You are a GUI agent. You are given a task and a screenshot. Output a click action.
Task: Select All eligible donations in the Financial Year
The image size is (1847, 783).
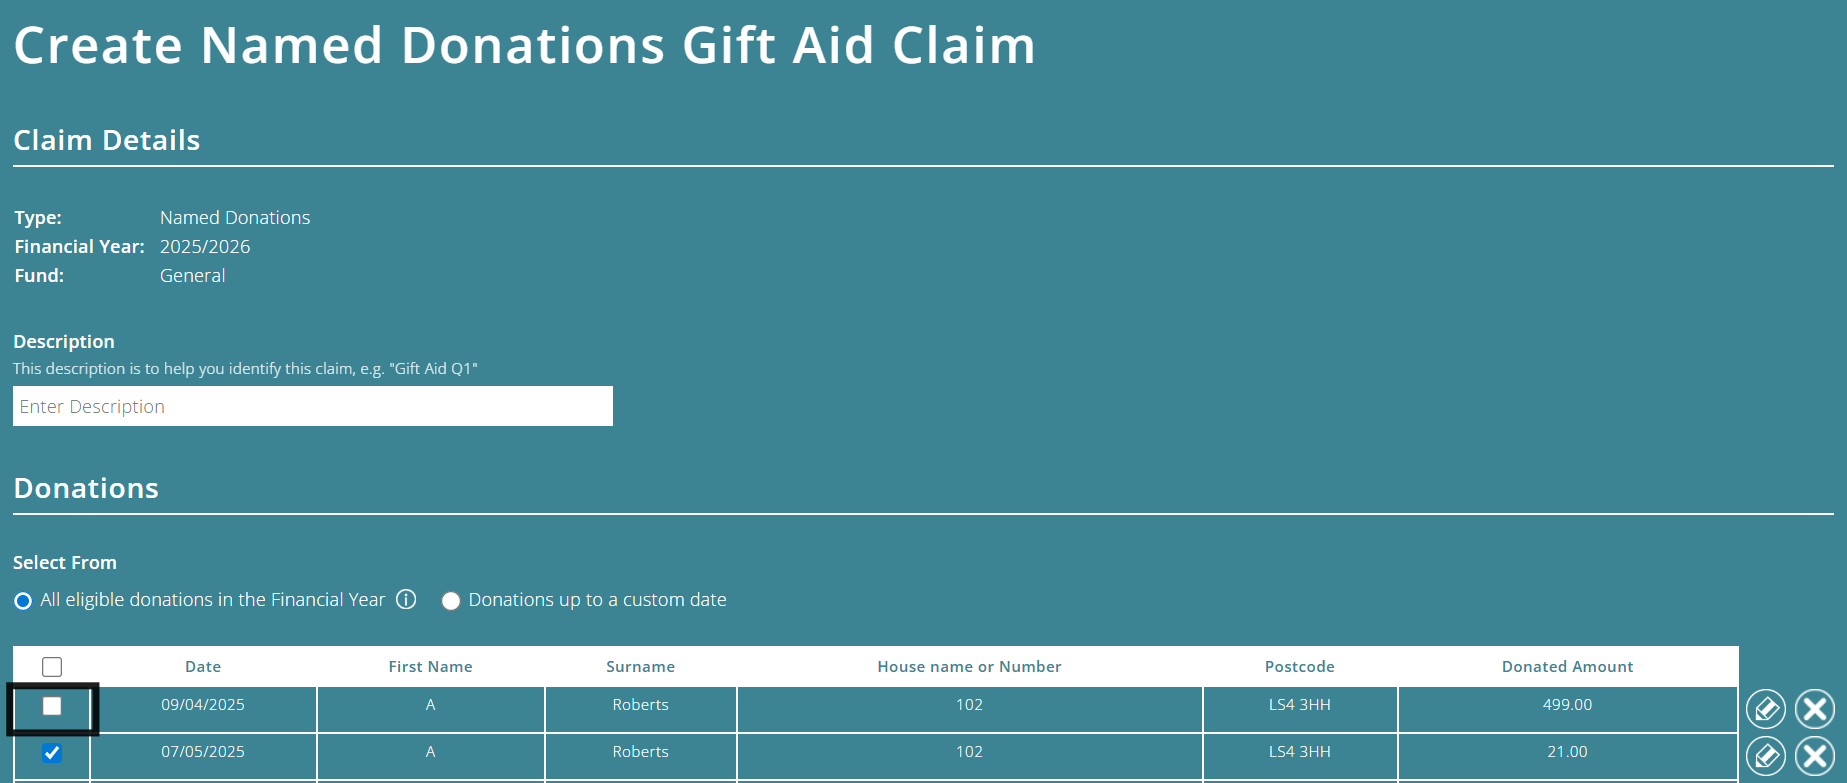click(22, 600)
